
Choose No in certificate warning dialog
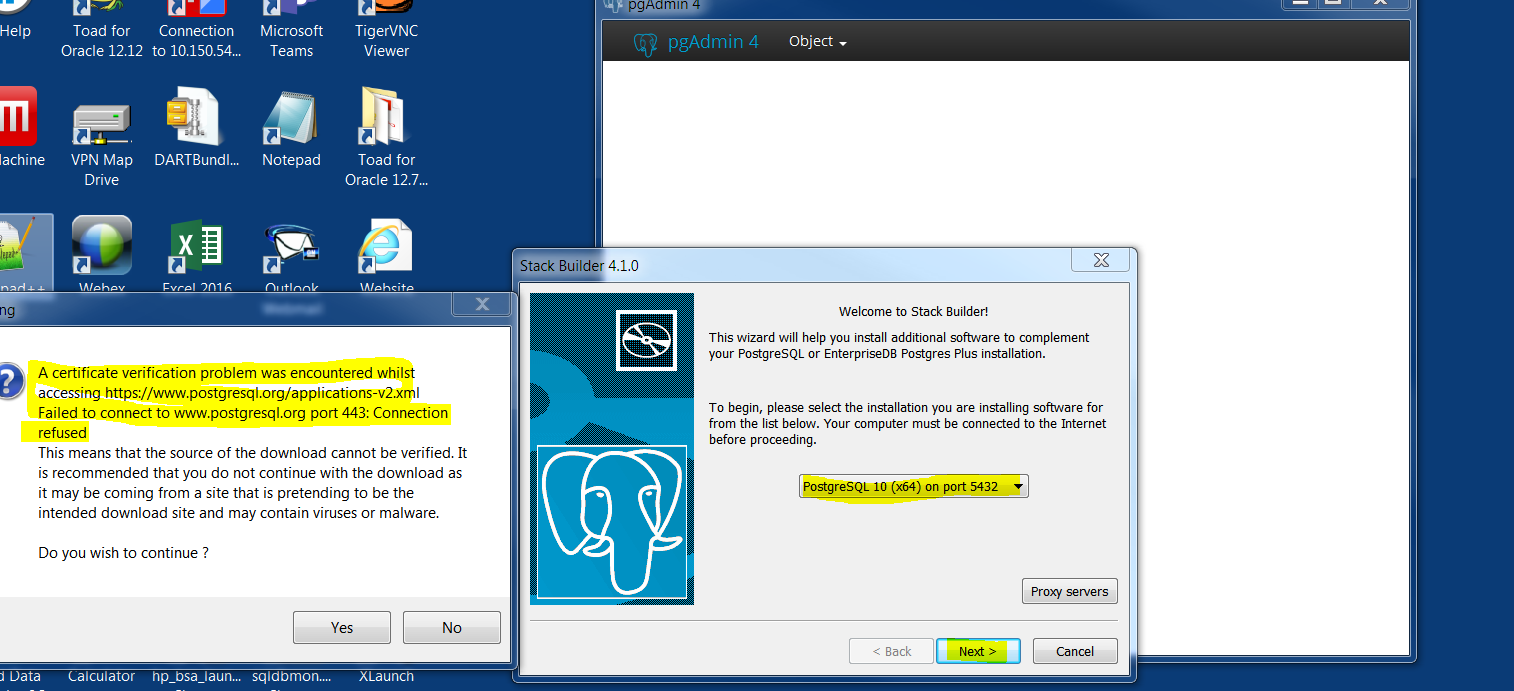pos(451,628)
